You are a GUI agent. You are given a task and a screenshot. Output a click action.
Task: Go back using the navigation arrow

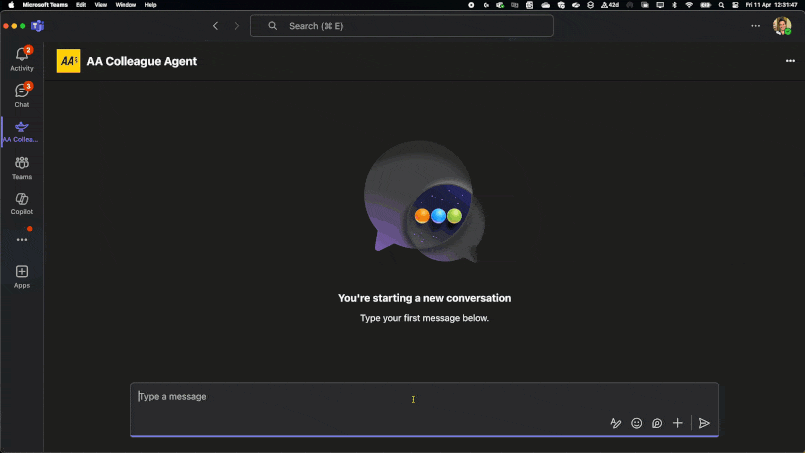pyautogui.click(x=215, y=26)
